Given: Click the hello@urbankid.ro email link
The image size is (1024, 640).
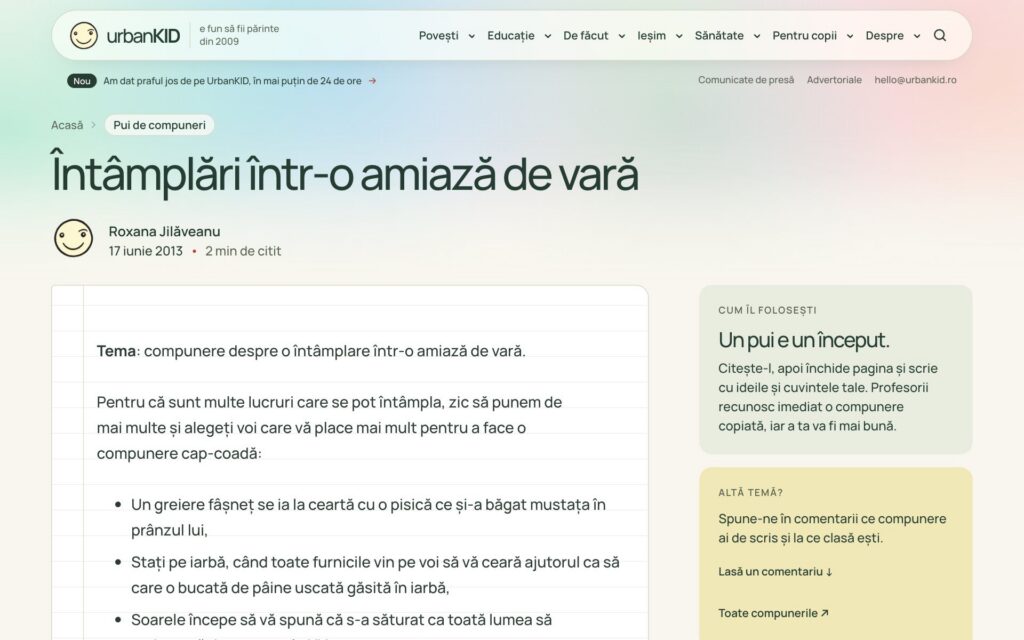Looking at the screenshot, I should [x=916, y=80].
